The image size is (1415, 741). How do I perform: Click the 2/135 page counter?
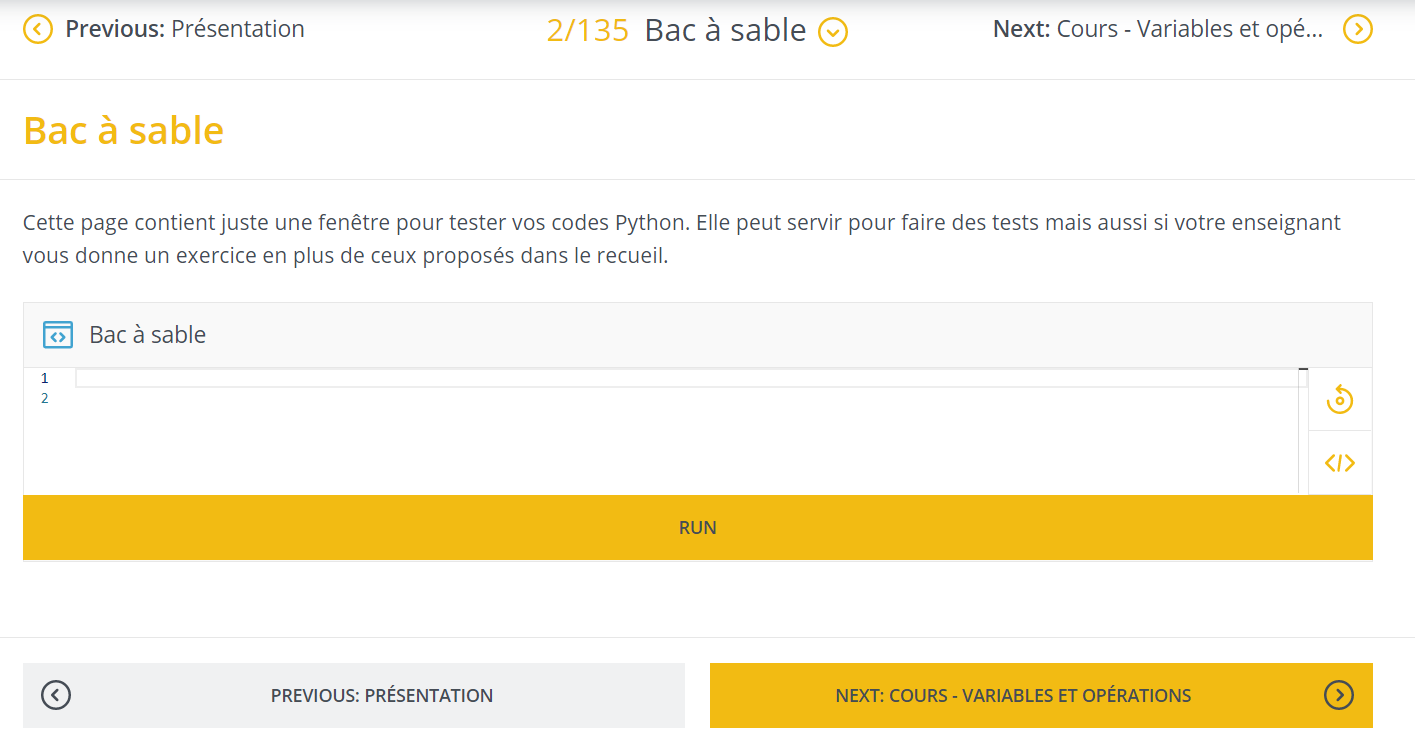588,30
